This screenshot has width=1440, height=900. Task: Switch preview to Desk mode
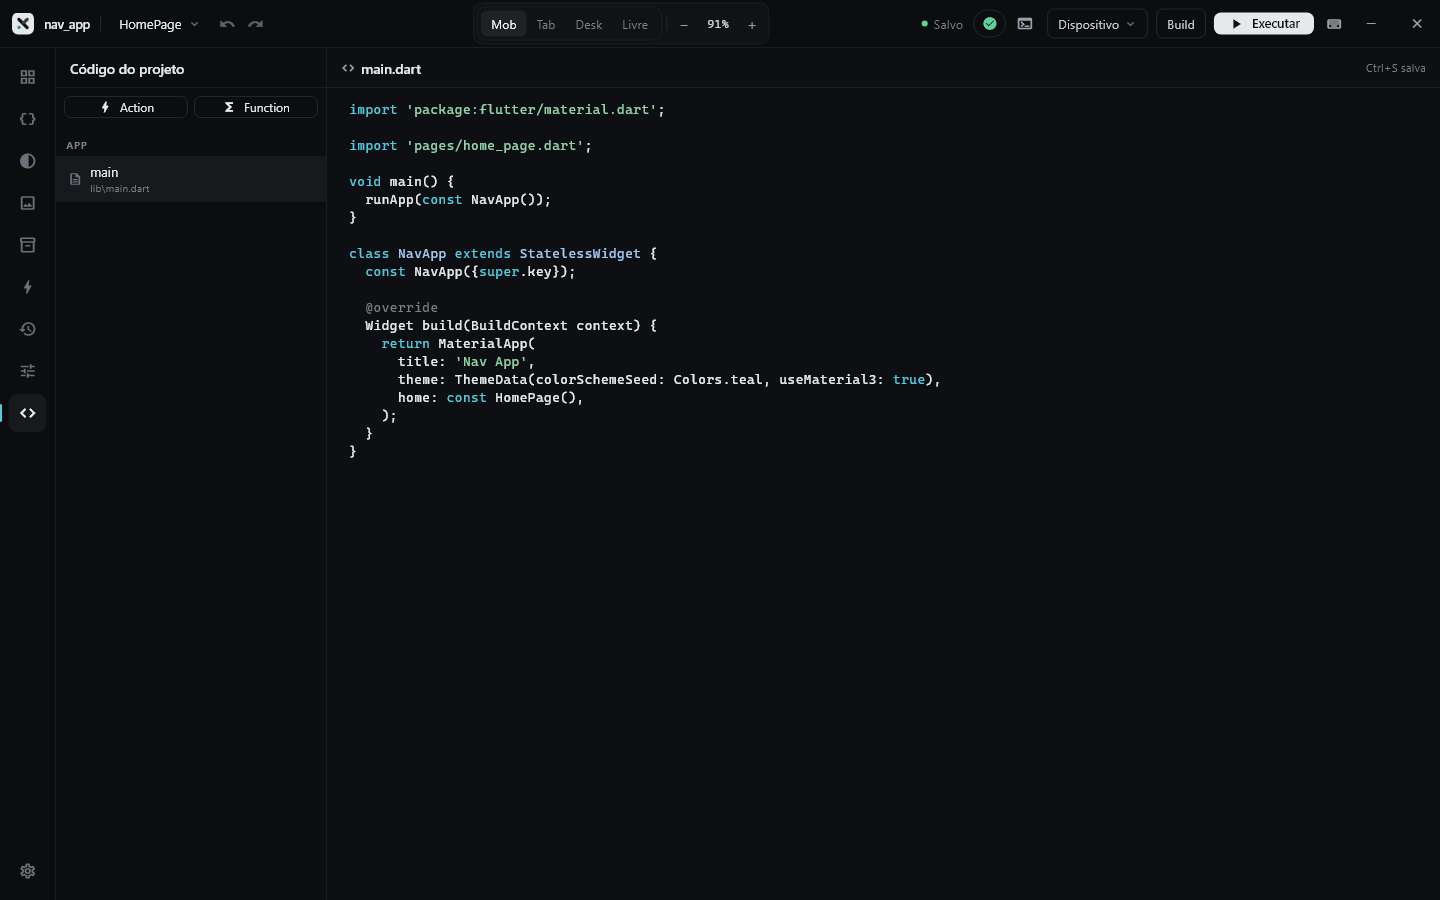[589, 24]
